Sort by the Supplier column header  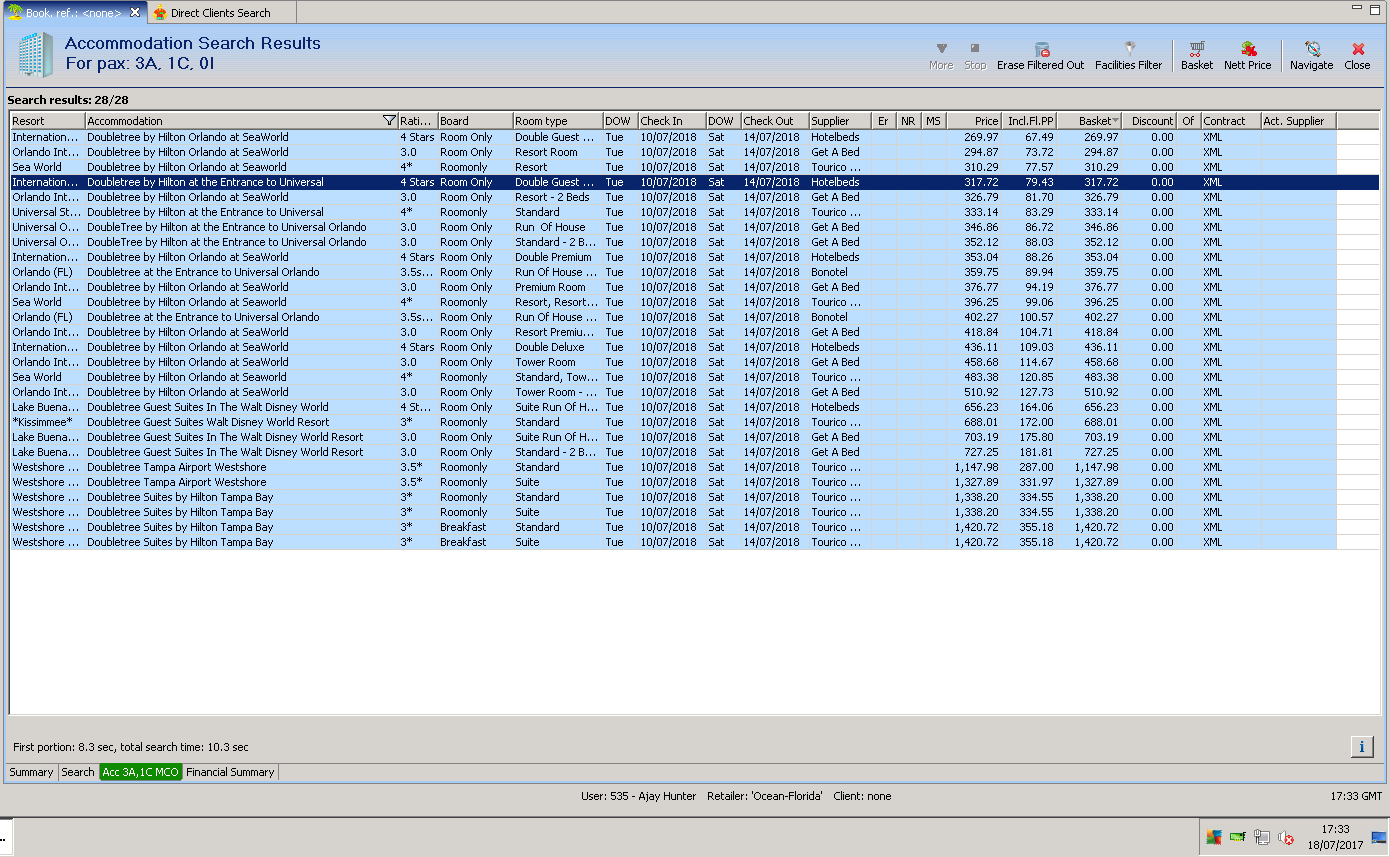click(840, 121)
